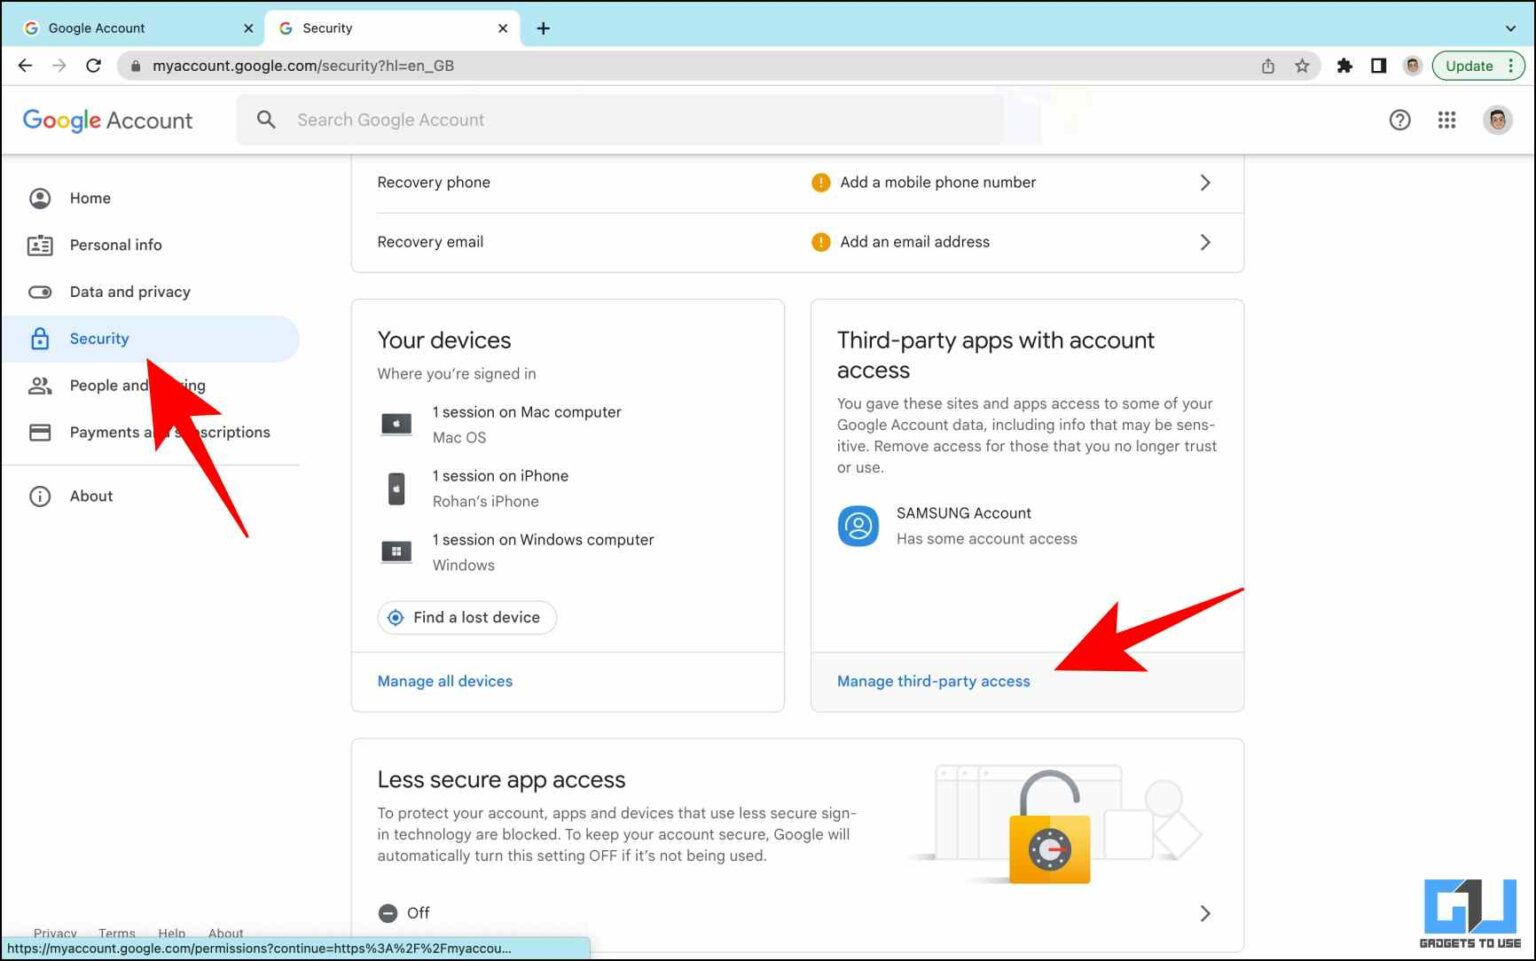1536x961 pixels.
Task: Click the Manage all devices link
Action: [x=445, y=681]
